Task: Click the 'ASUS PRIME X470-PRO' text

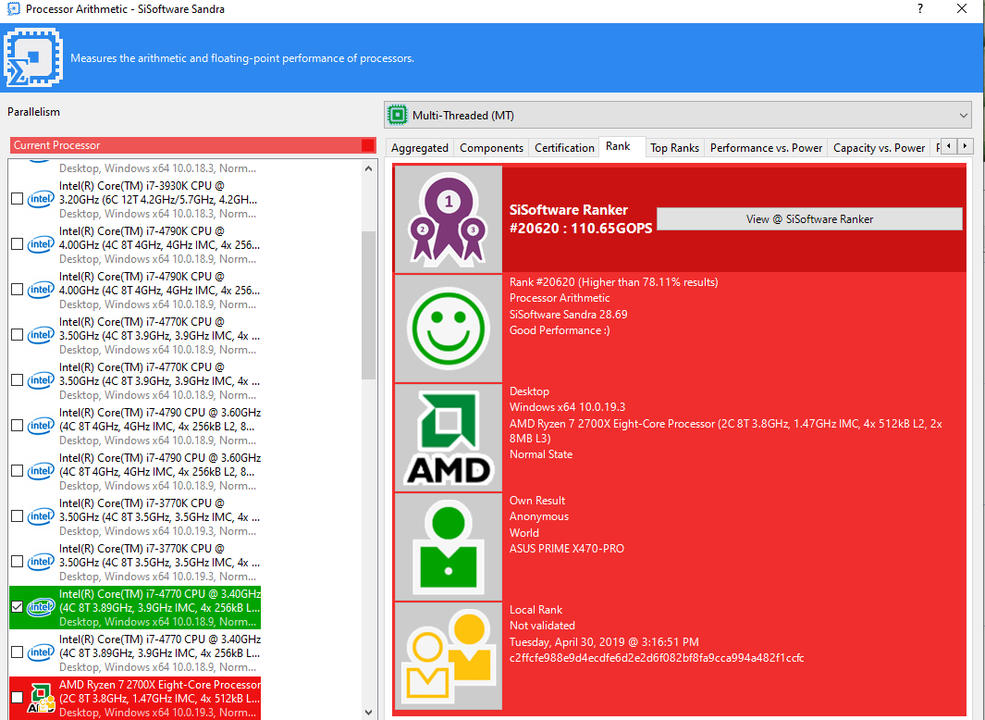Action: click(x=567, y=548)
